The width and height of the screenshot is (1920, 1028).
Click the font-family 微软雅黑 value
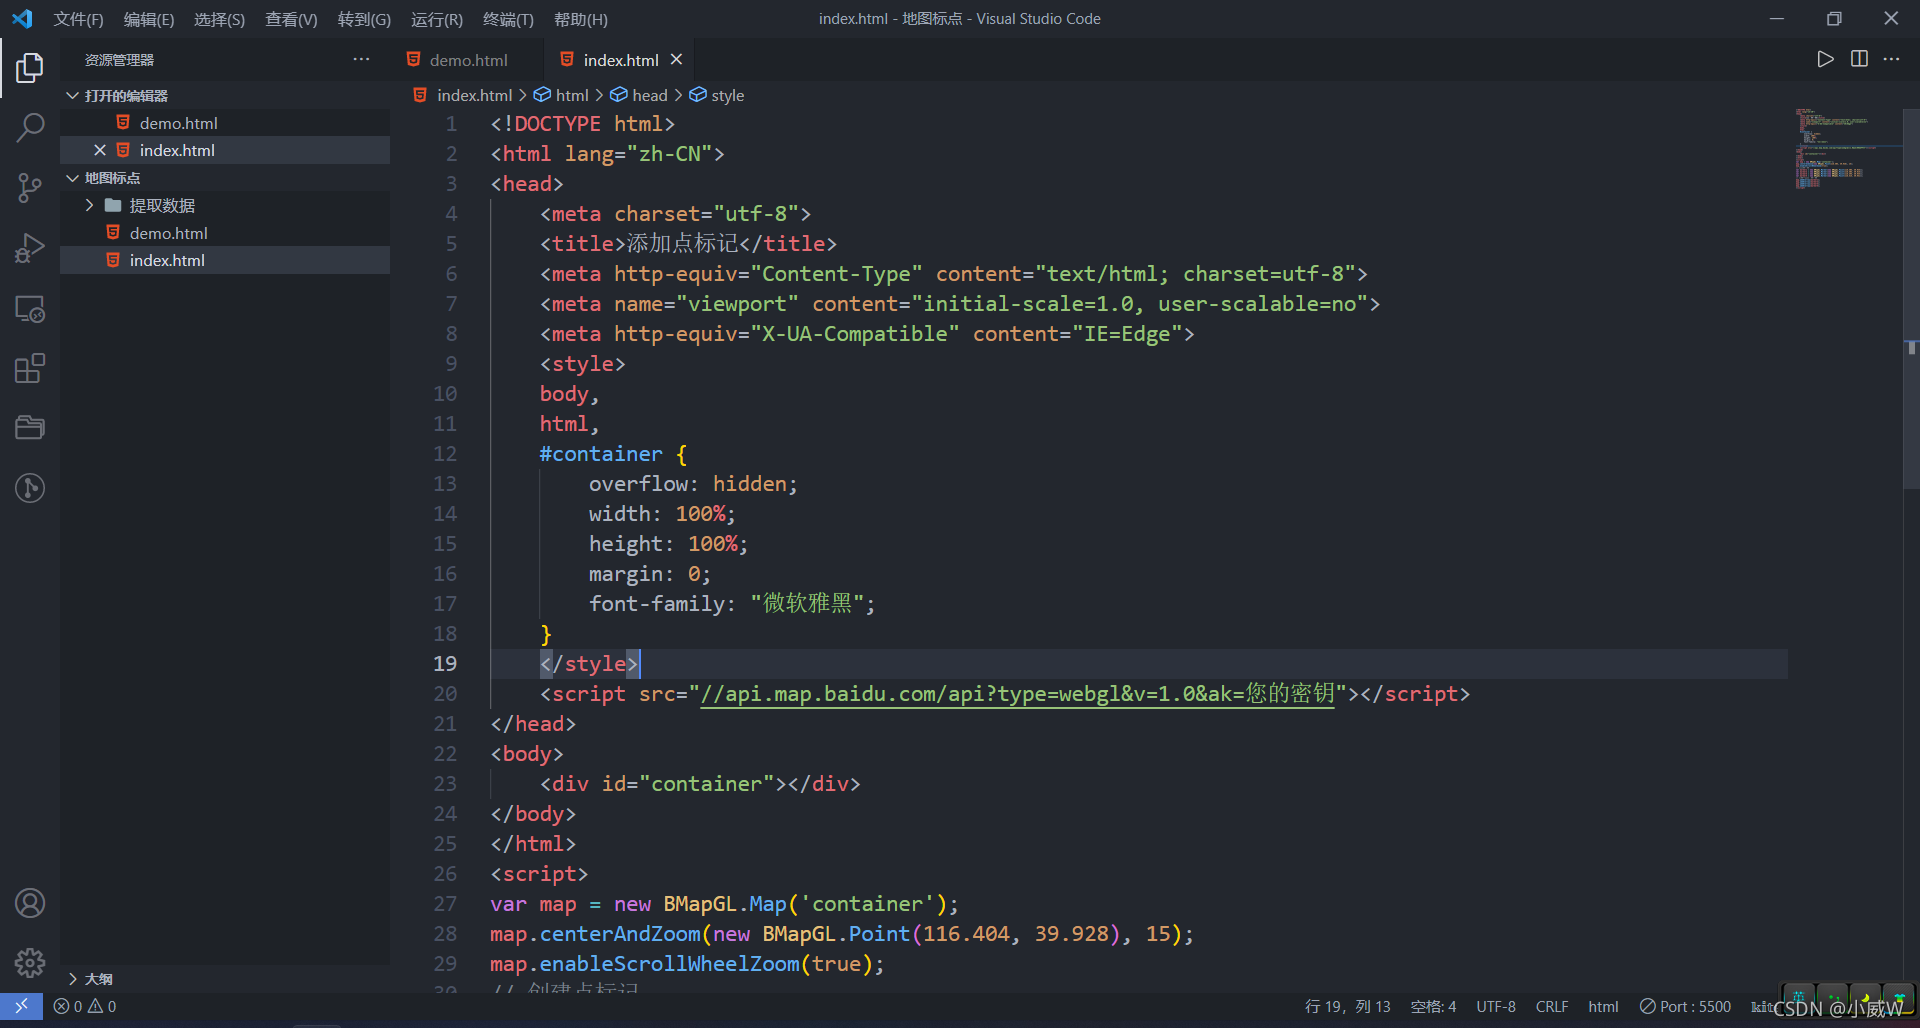point(807,603)
